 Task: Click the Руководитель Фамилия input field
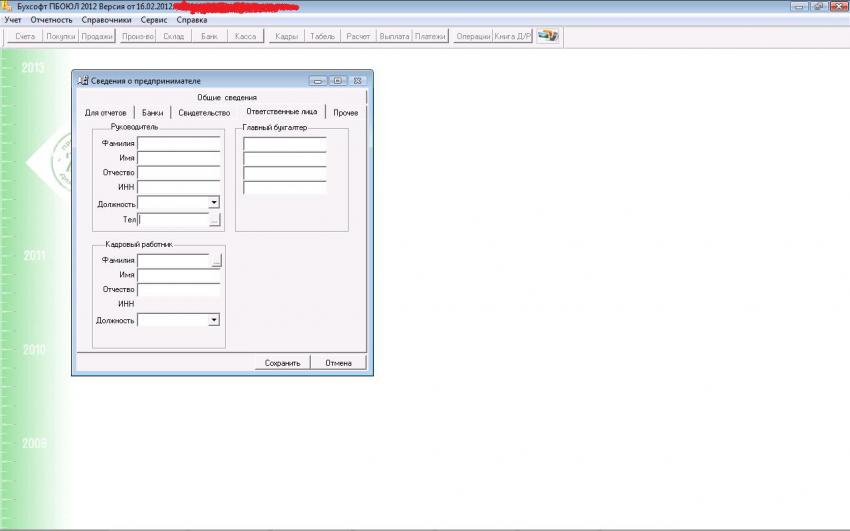pos(178,143)
